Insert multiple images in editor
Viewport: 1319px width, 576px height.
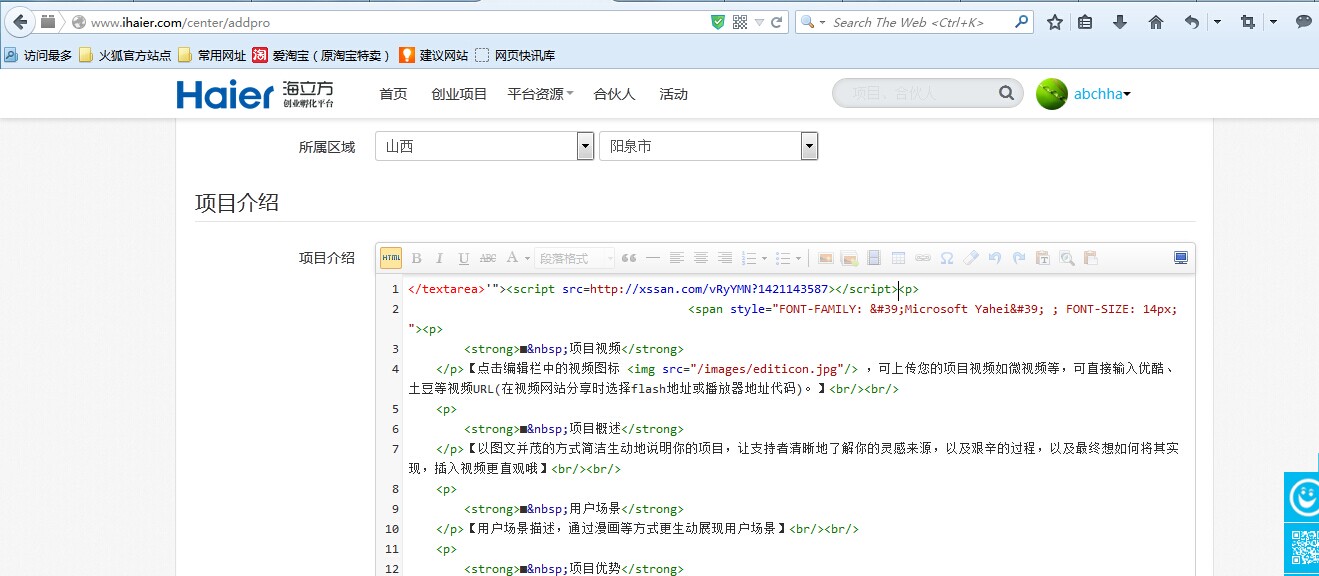click(850, 258)
